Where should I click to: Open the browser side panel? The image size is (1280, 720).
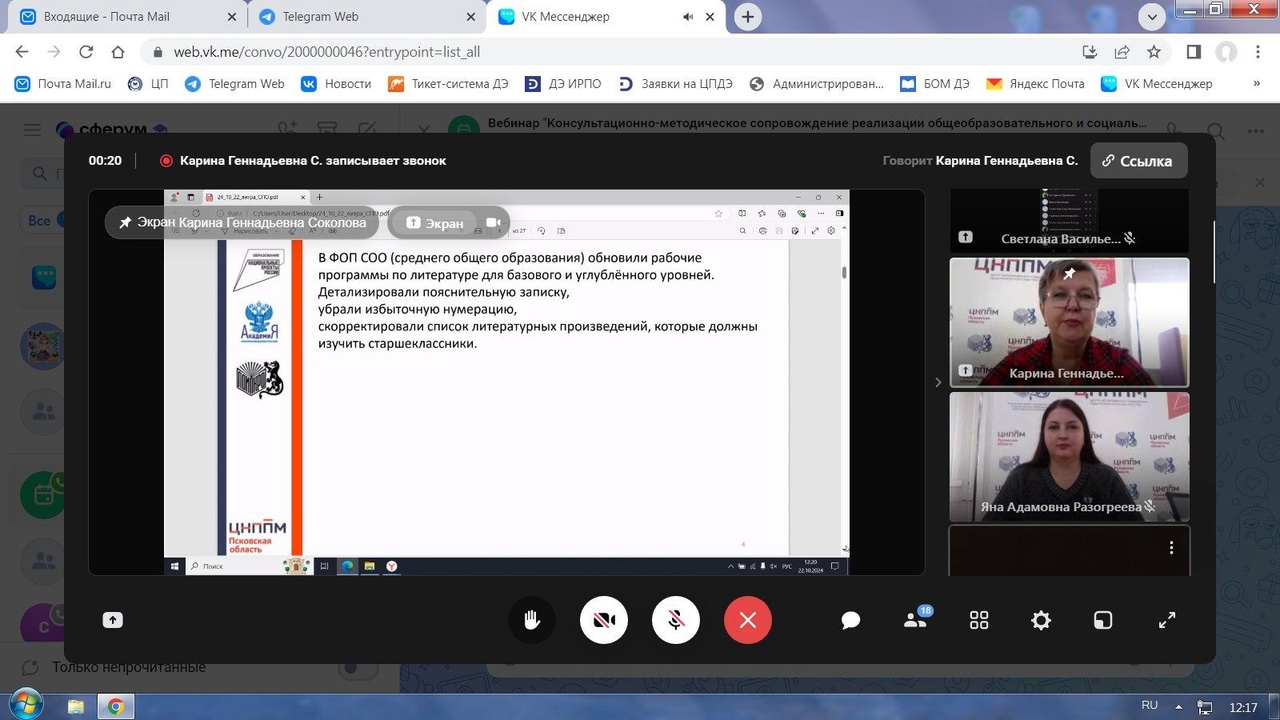click(1194, 52)
